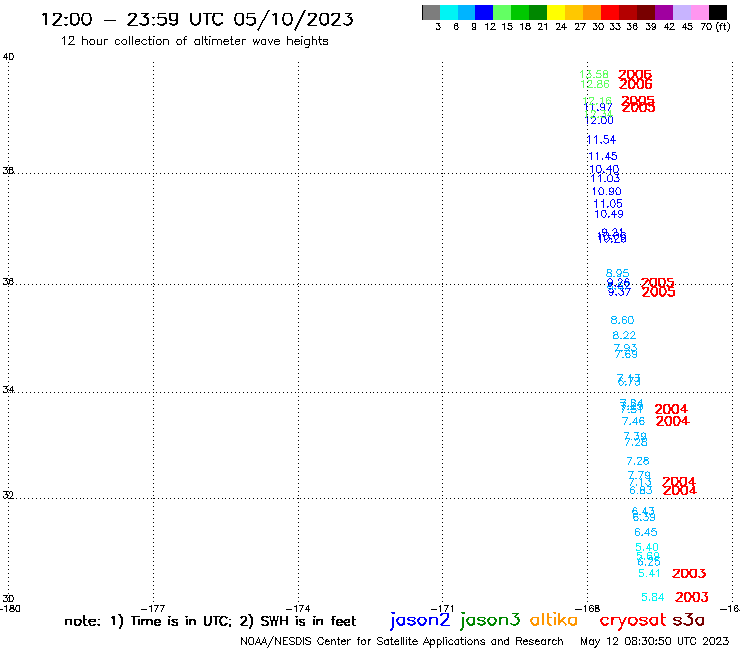Click the altika satellite legend label
Viewport: 740px width, 650px height.
pyautogui.click(x=553, y=620)
